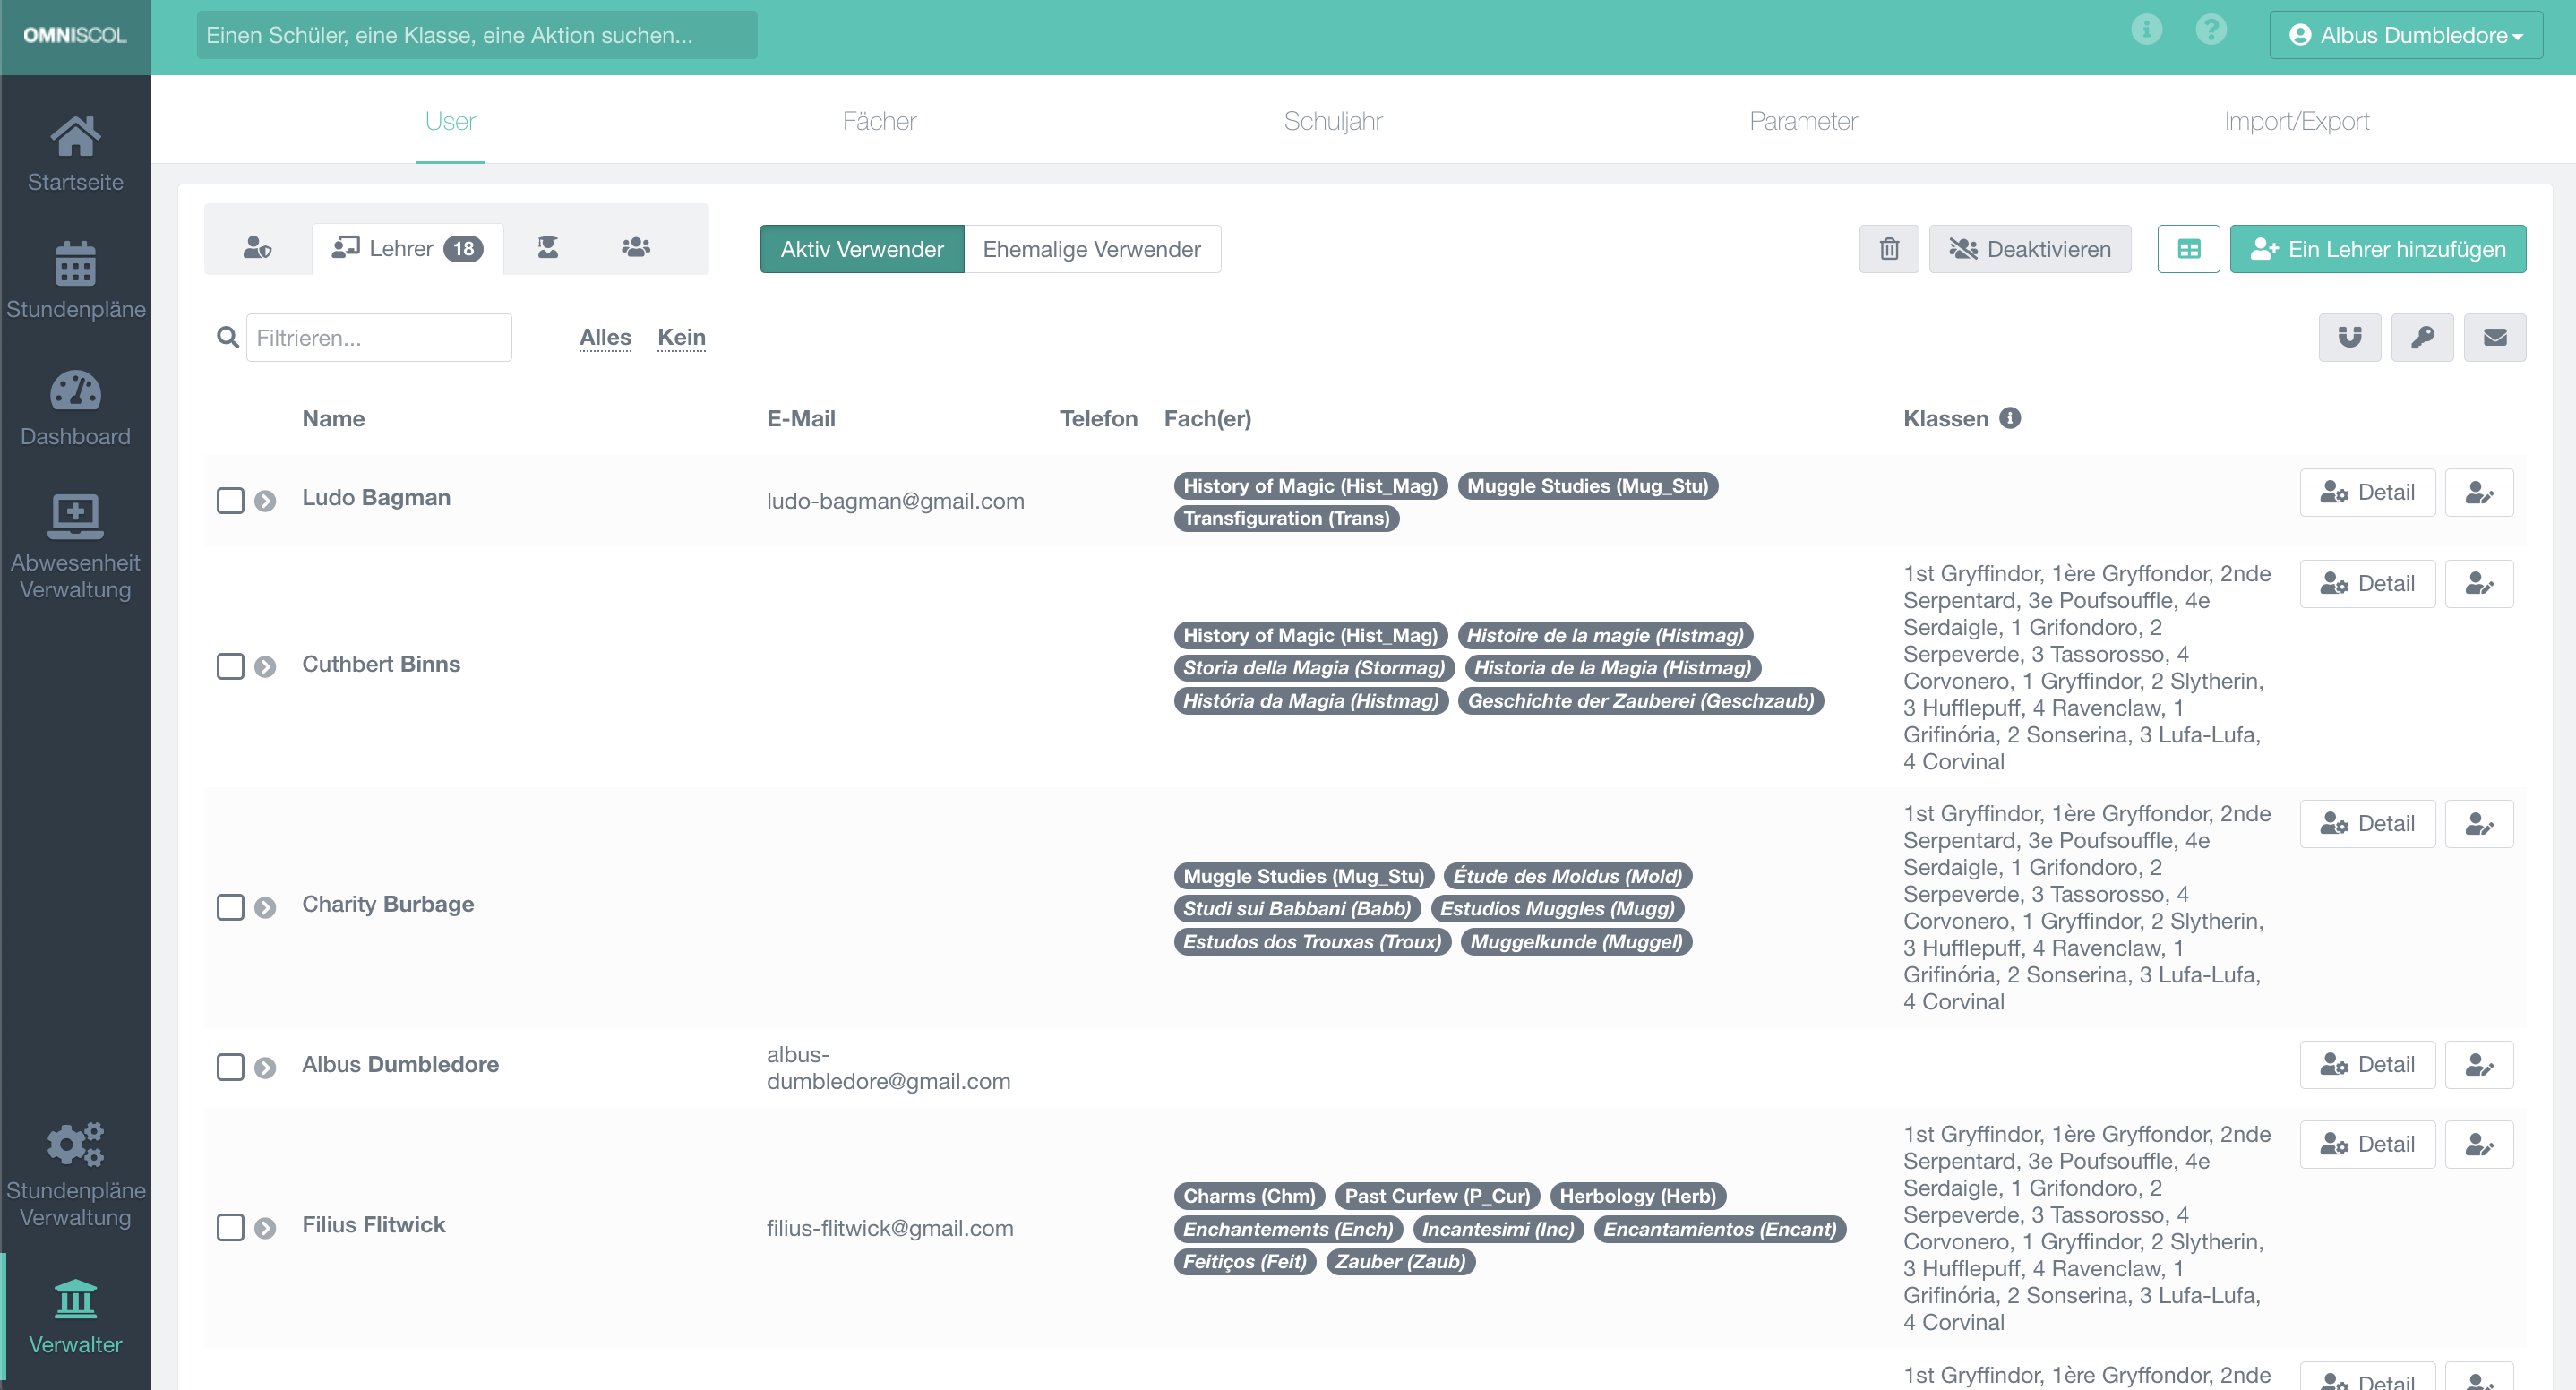This screenshot has height=1390, width=2576.
Task: Click the magnet icon button
Action: (x=2349, y=337)
